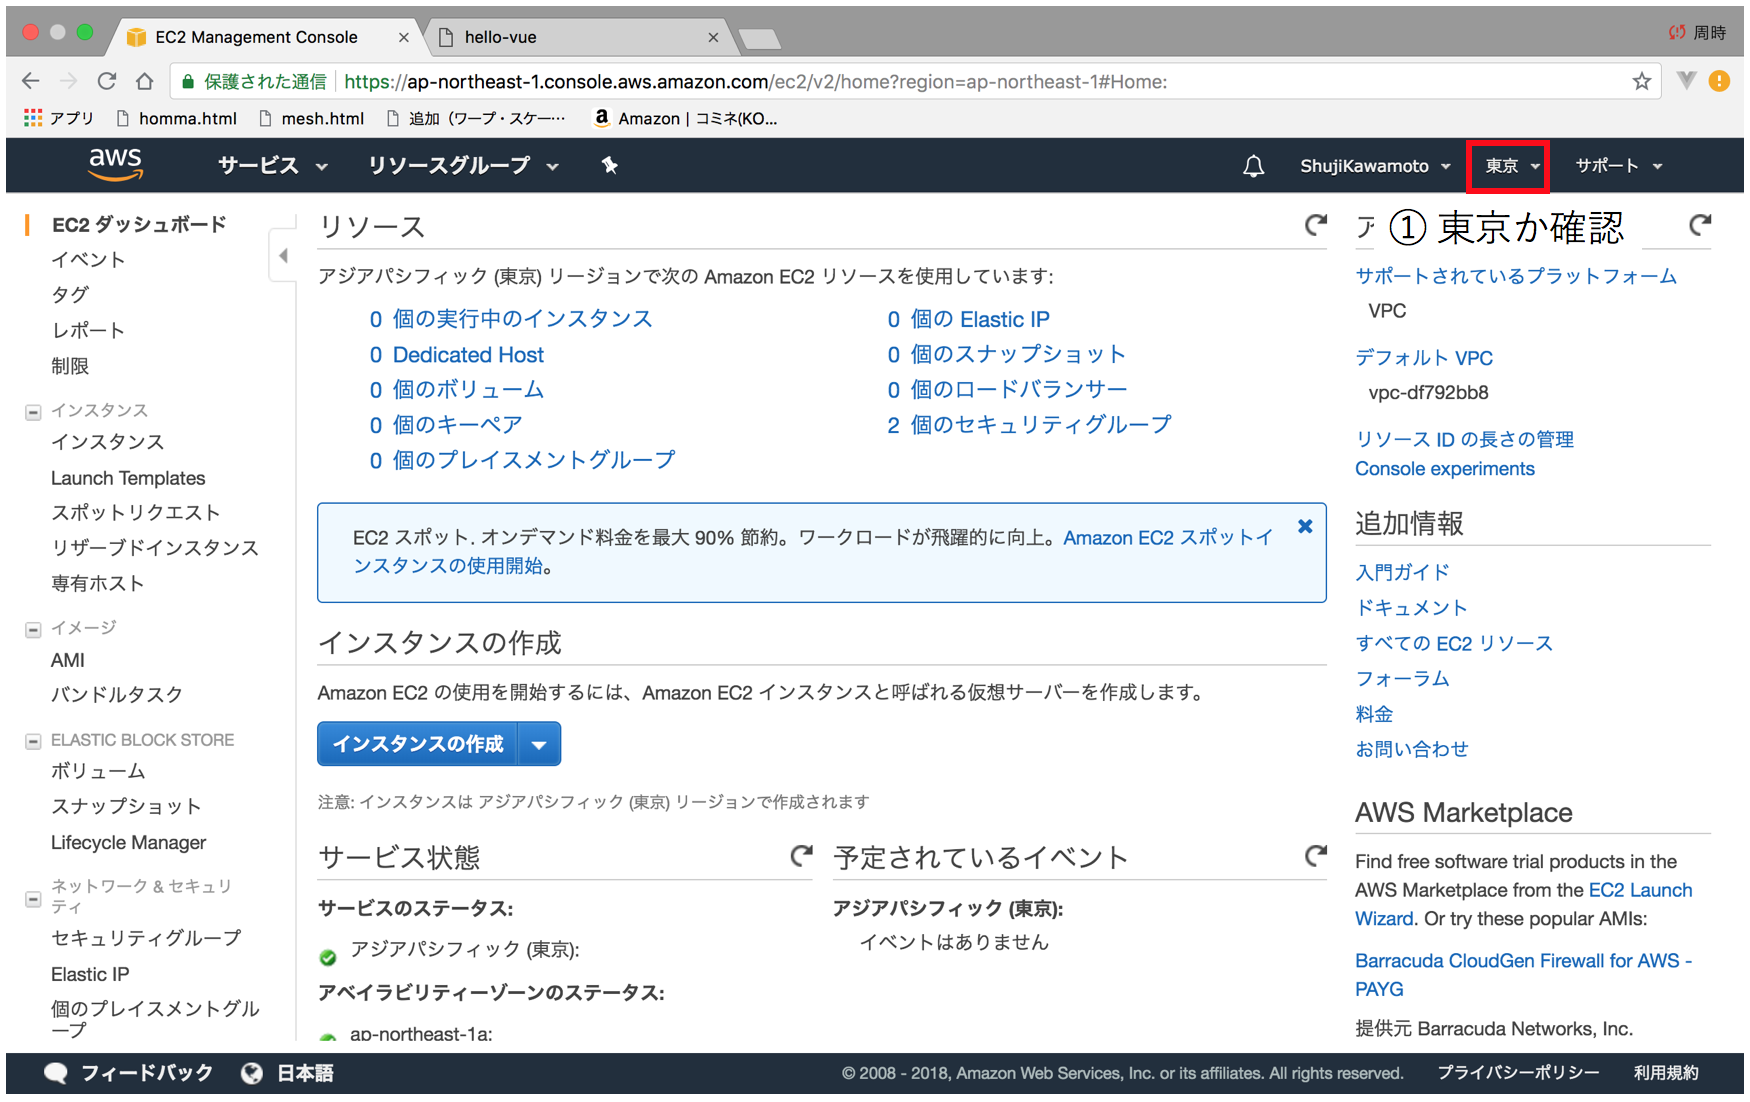Refresh the Resources section
1750x1102 pixels.
[x=1315, y=225]
